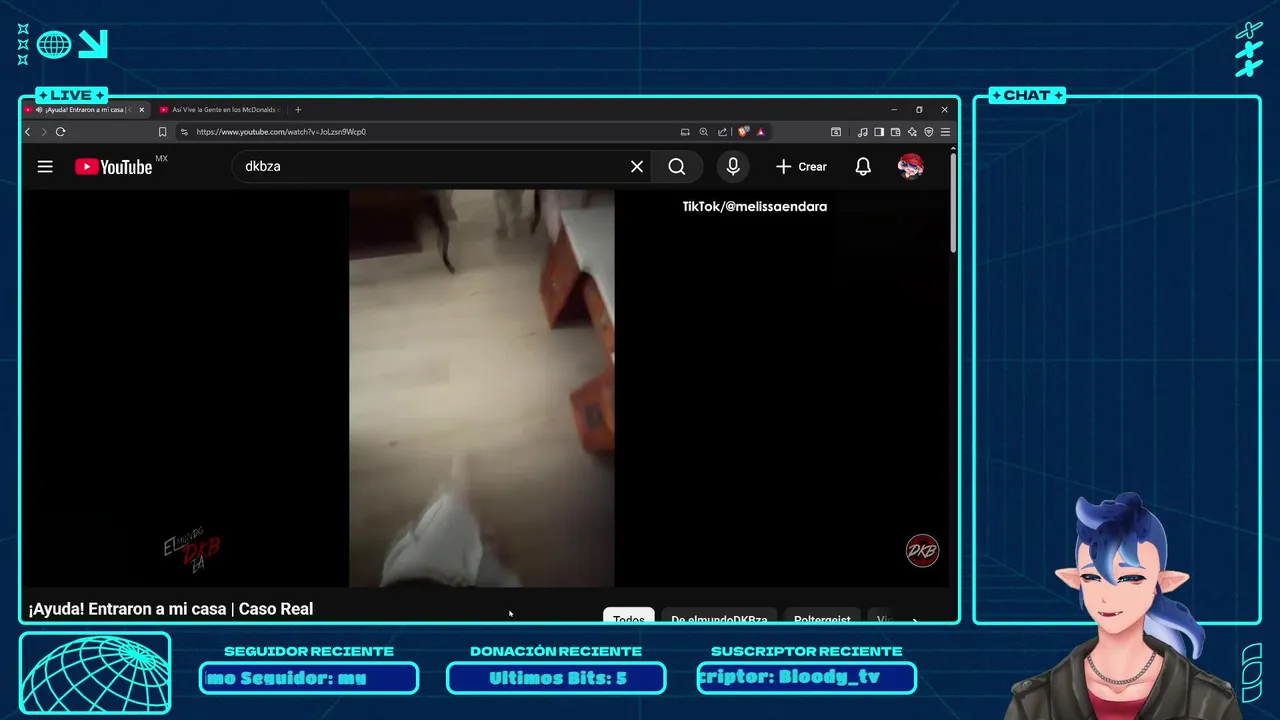Viewport: 1280px width, 720px height.
Task: Click the video title '¡Ayuda! Entraron a mi casa'
Action: point(171,609)
